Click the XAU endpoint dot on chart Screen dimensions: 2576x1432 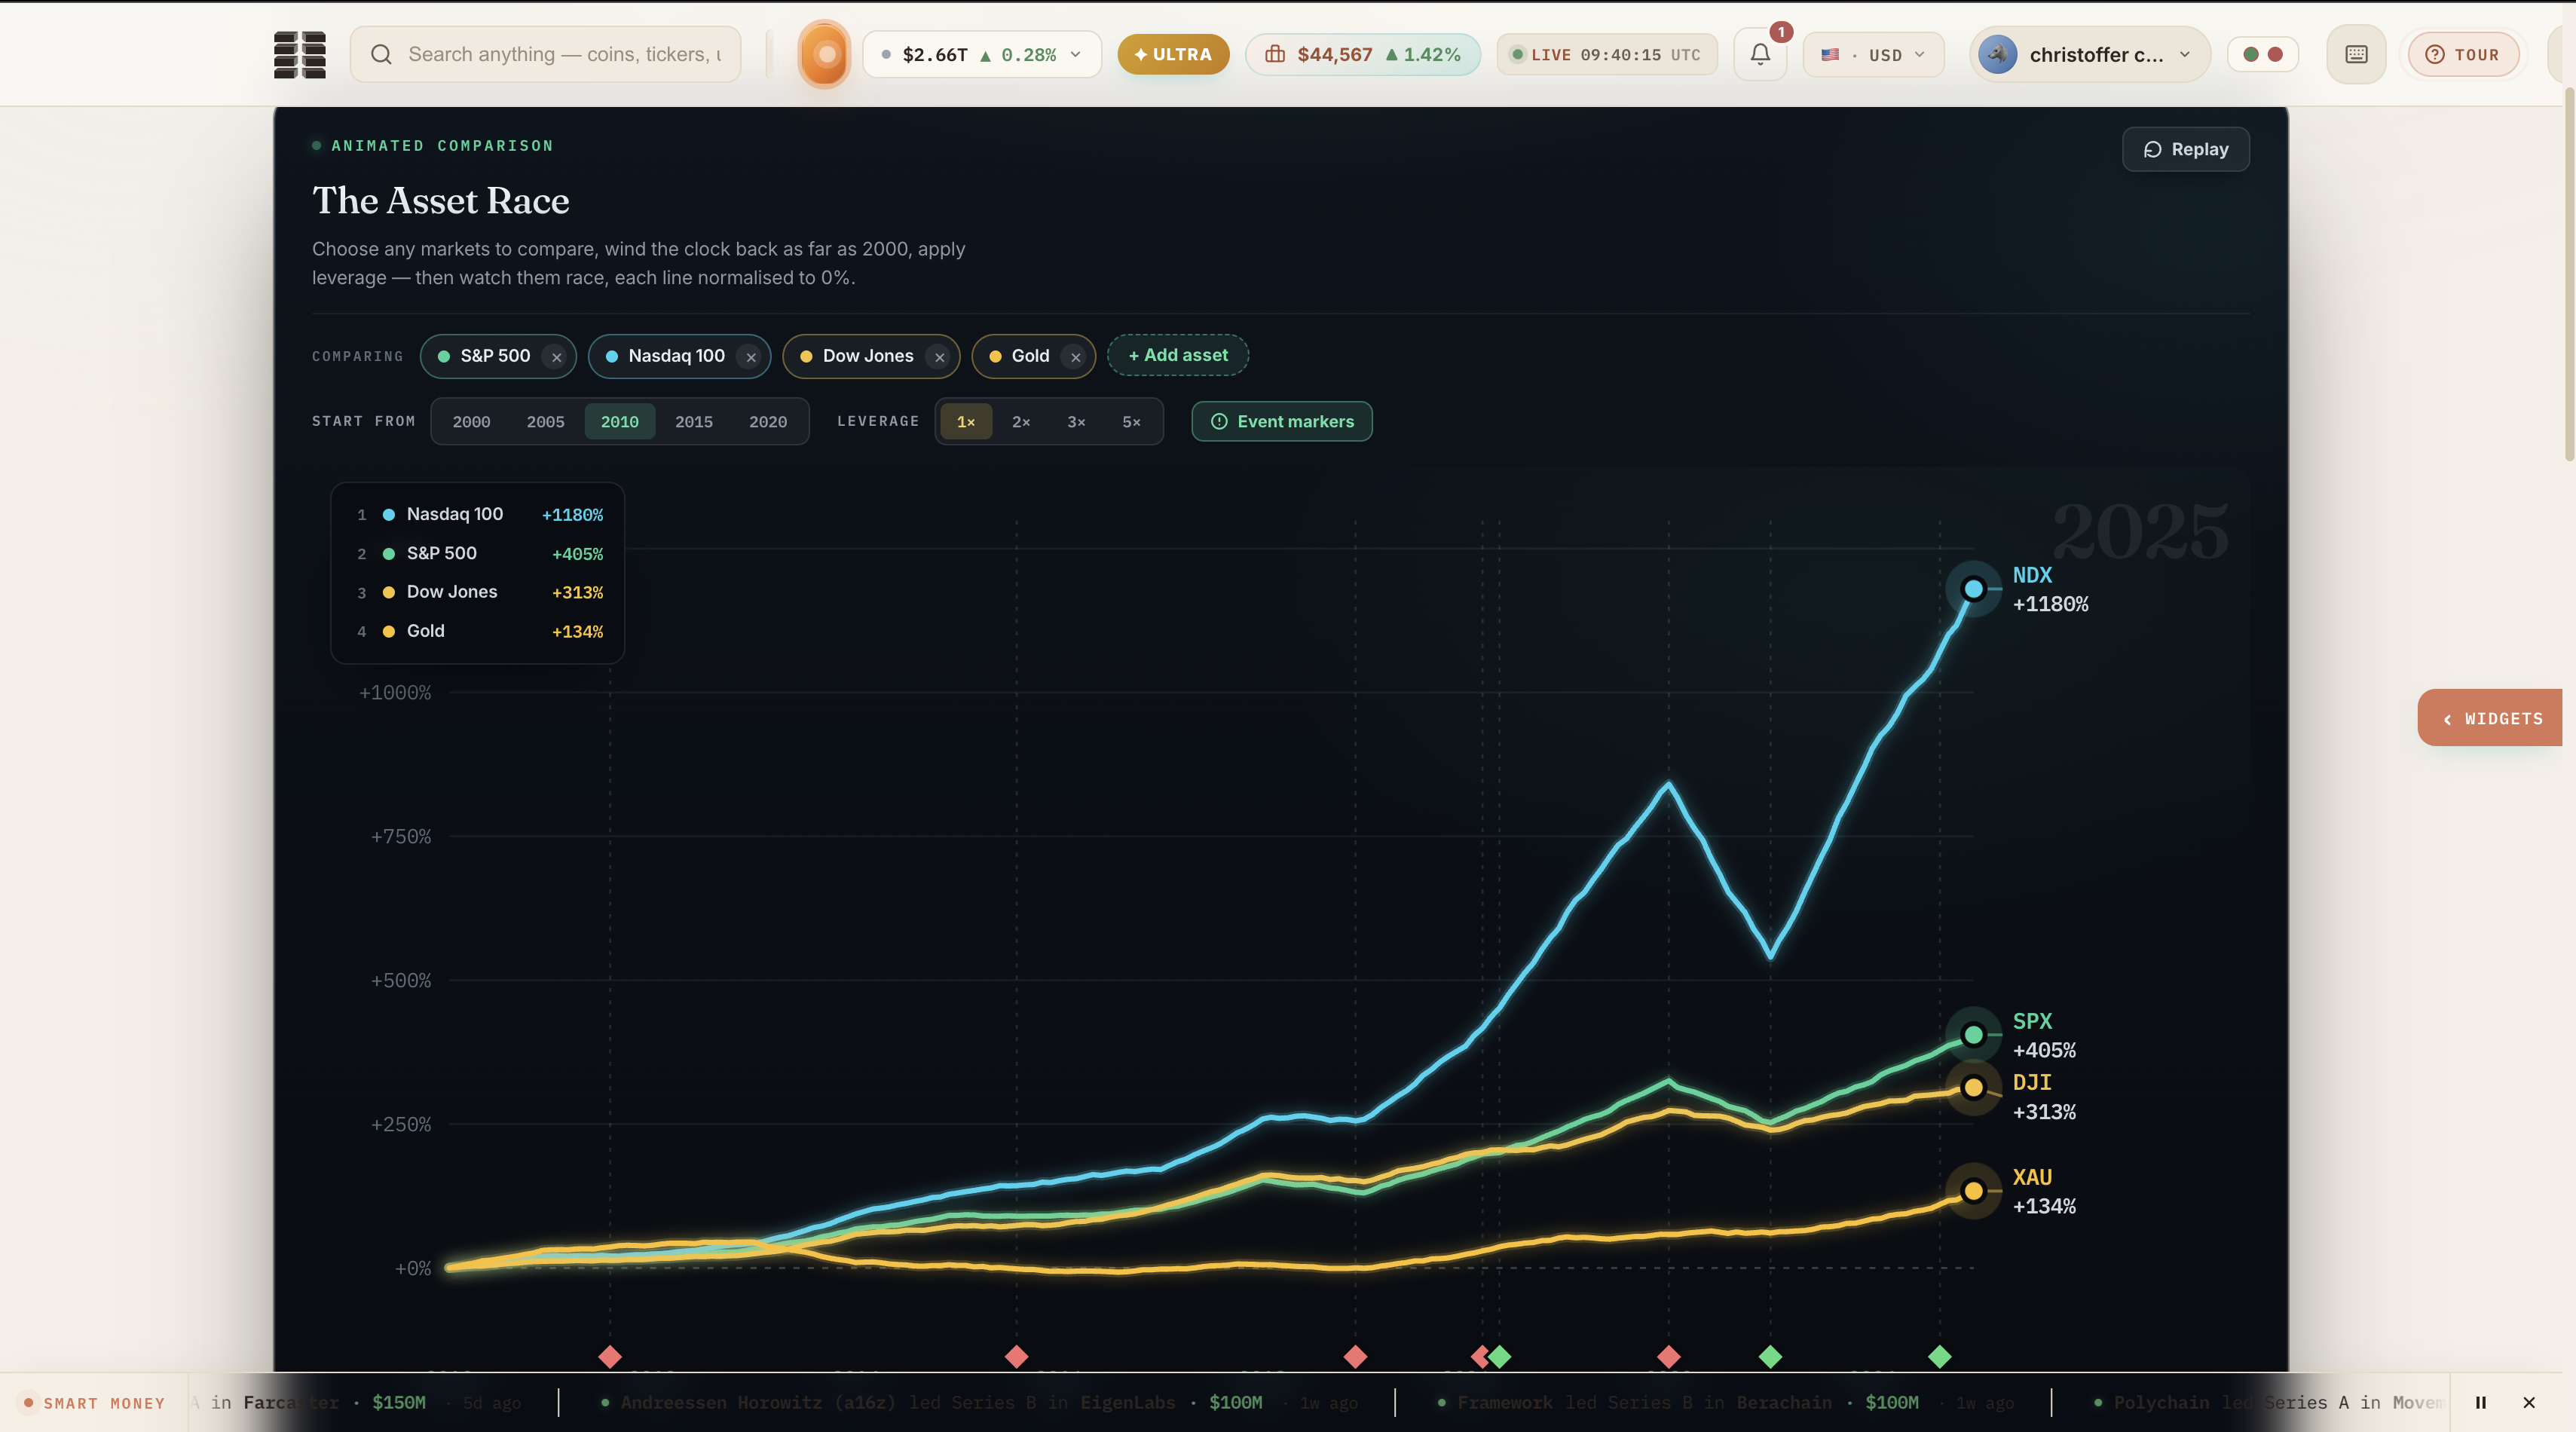1973,1191
